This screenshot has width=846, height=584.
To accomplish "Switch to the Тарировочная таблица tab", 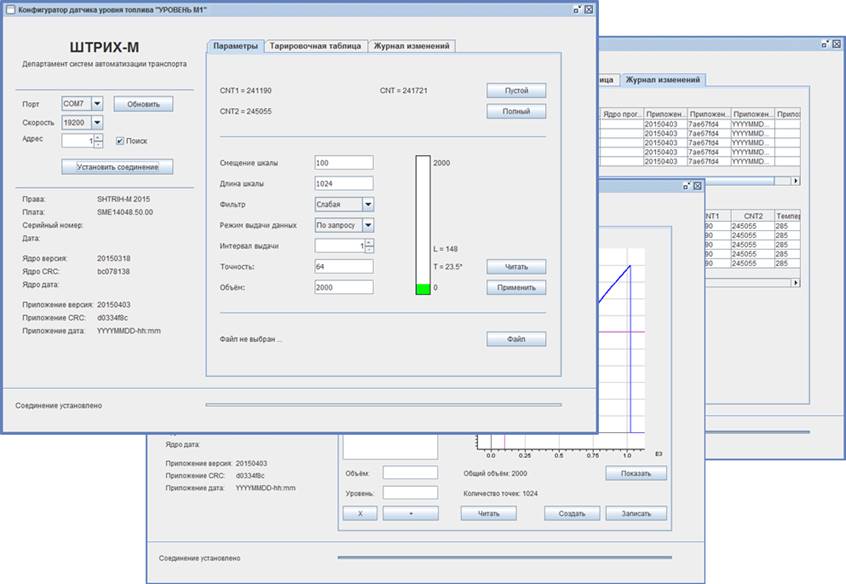I will (315, 46).
